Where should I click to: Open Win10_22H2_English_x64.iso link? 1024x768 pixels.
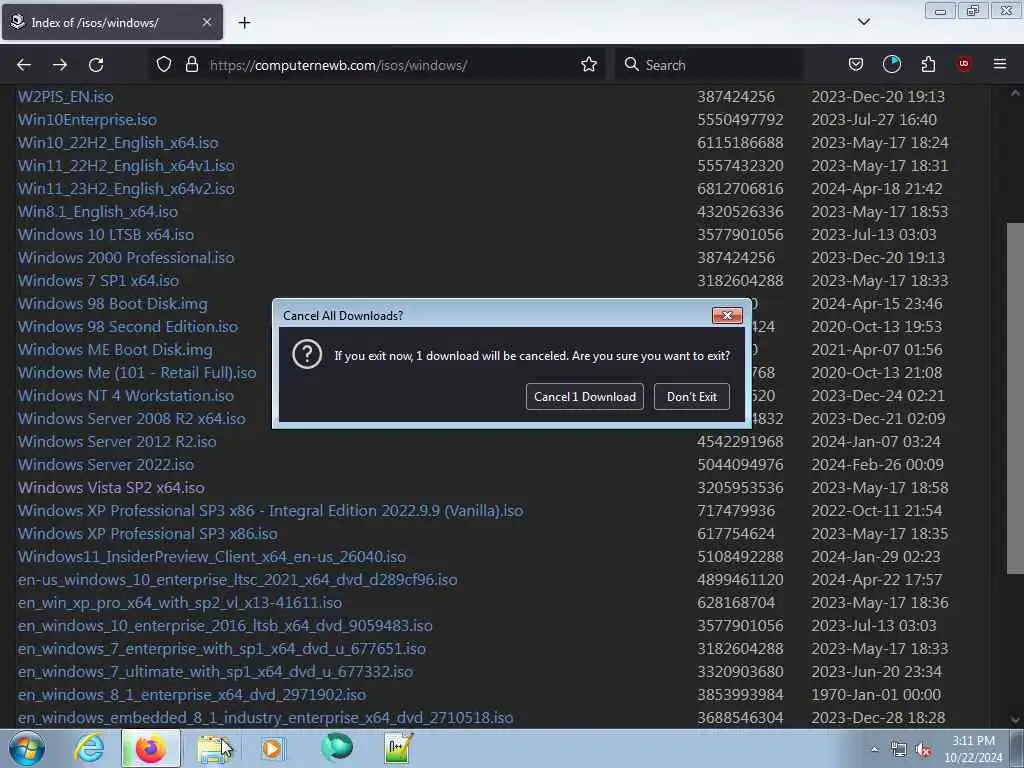(118, 142)
